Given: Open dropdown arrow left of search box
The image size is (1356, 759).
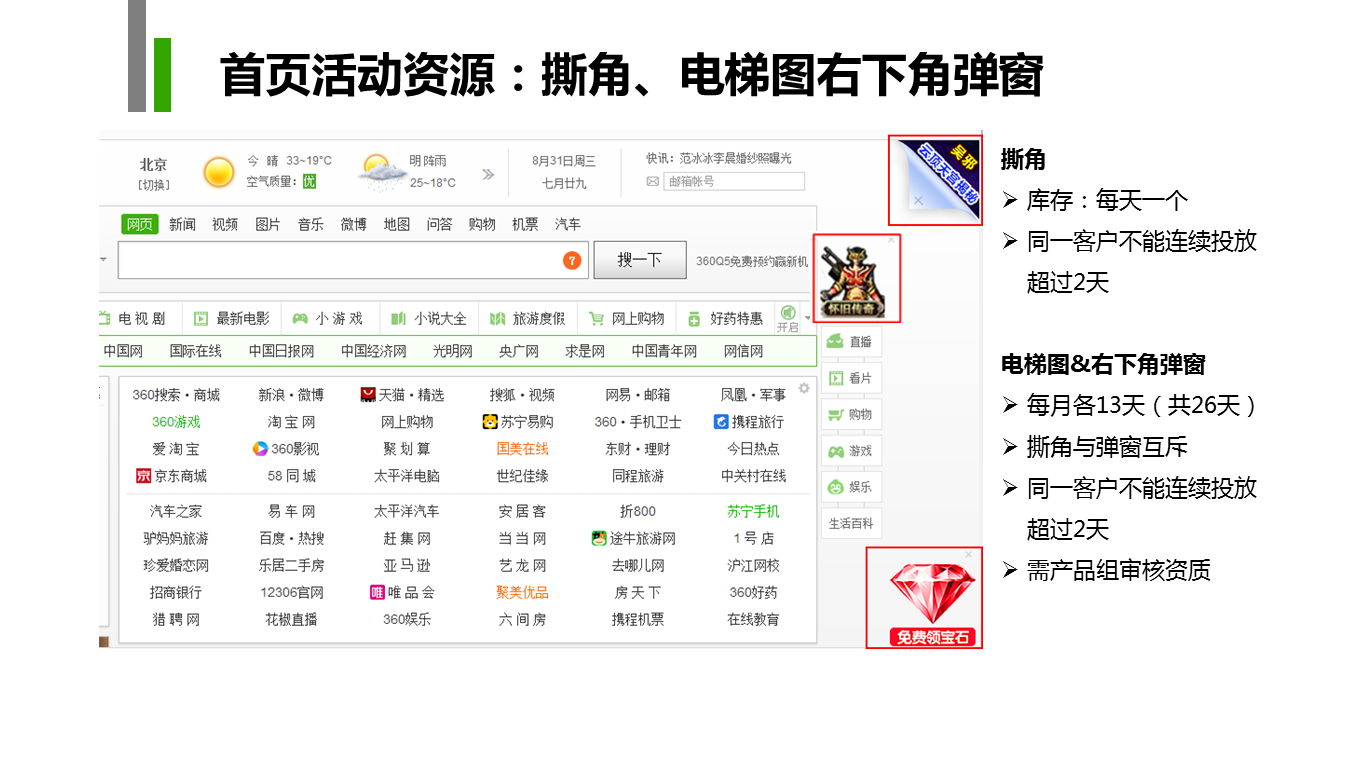Looking at the screenshot, I should pyautogui.click(x=104, y=260).
